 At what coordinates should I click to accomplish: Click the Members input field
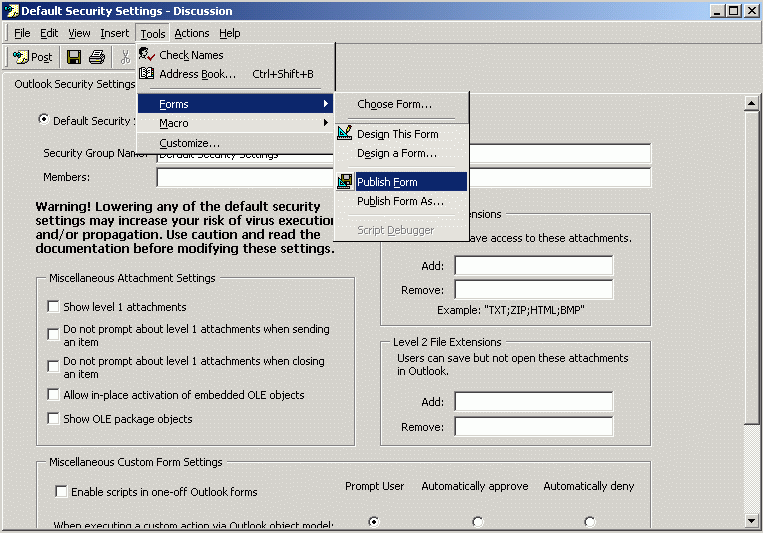pos(403,177)
